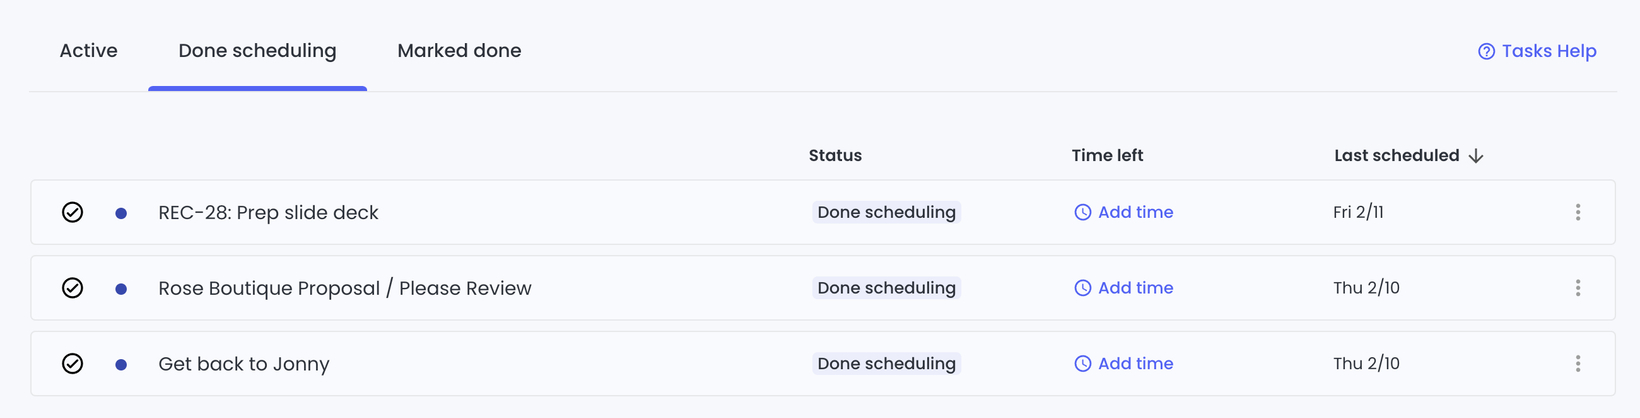The width and height of the screenshot is (1640, 418).
Task: Click the sort arrow next to Last scheduled
Action: [x=1476, y=156]
